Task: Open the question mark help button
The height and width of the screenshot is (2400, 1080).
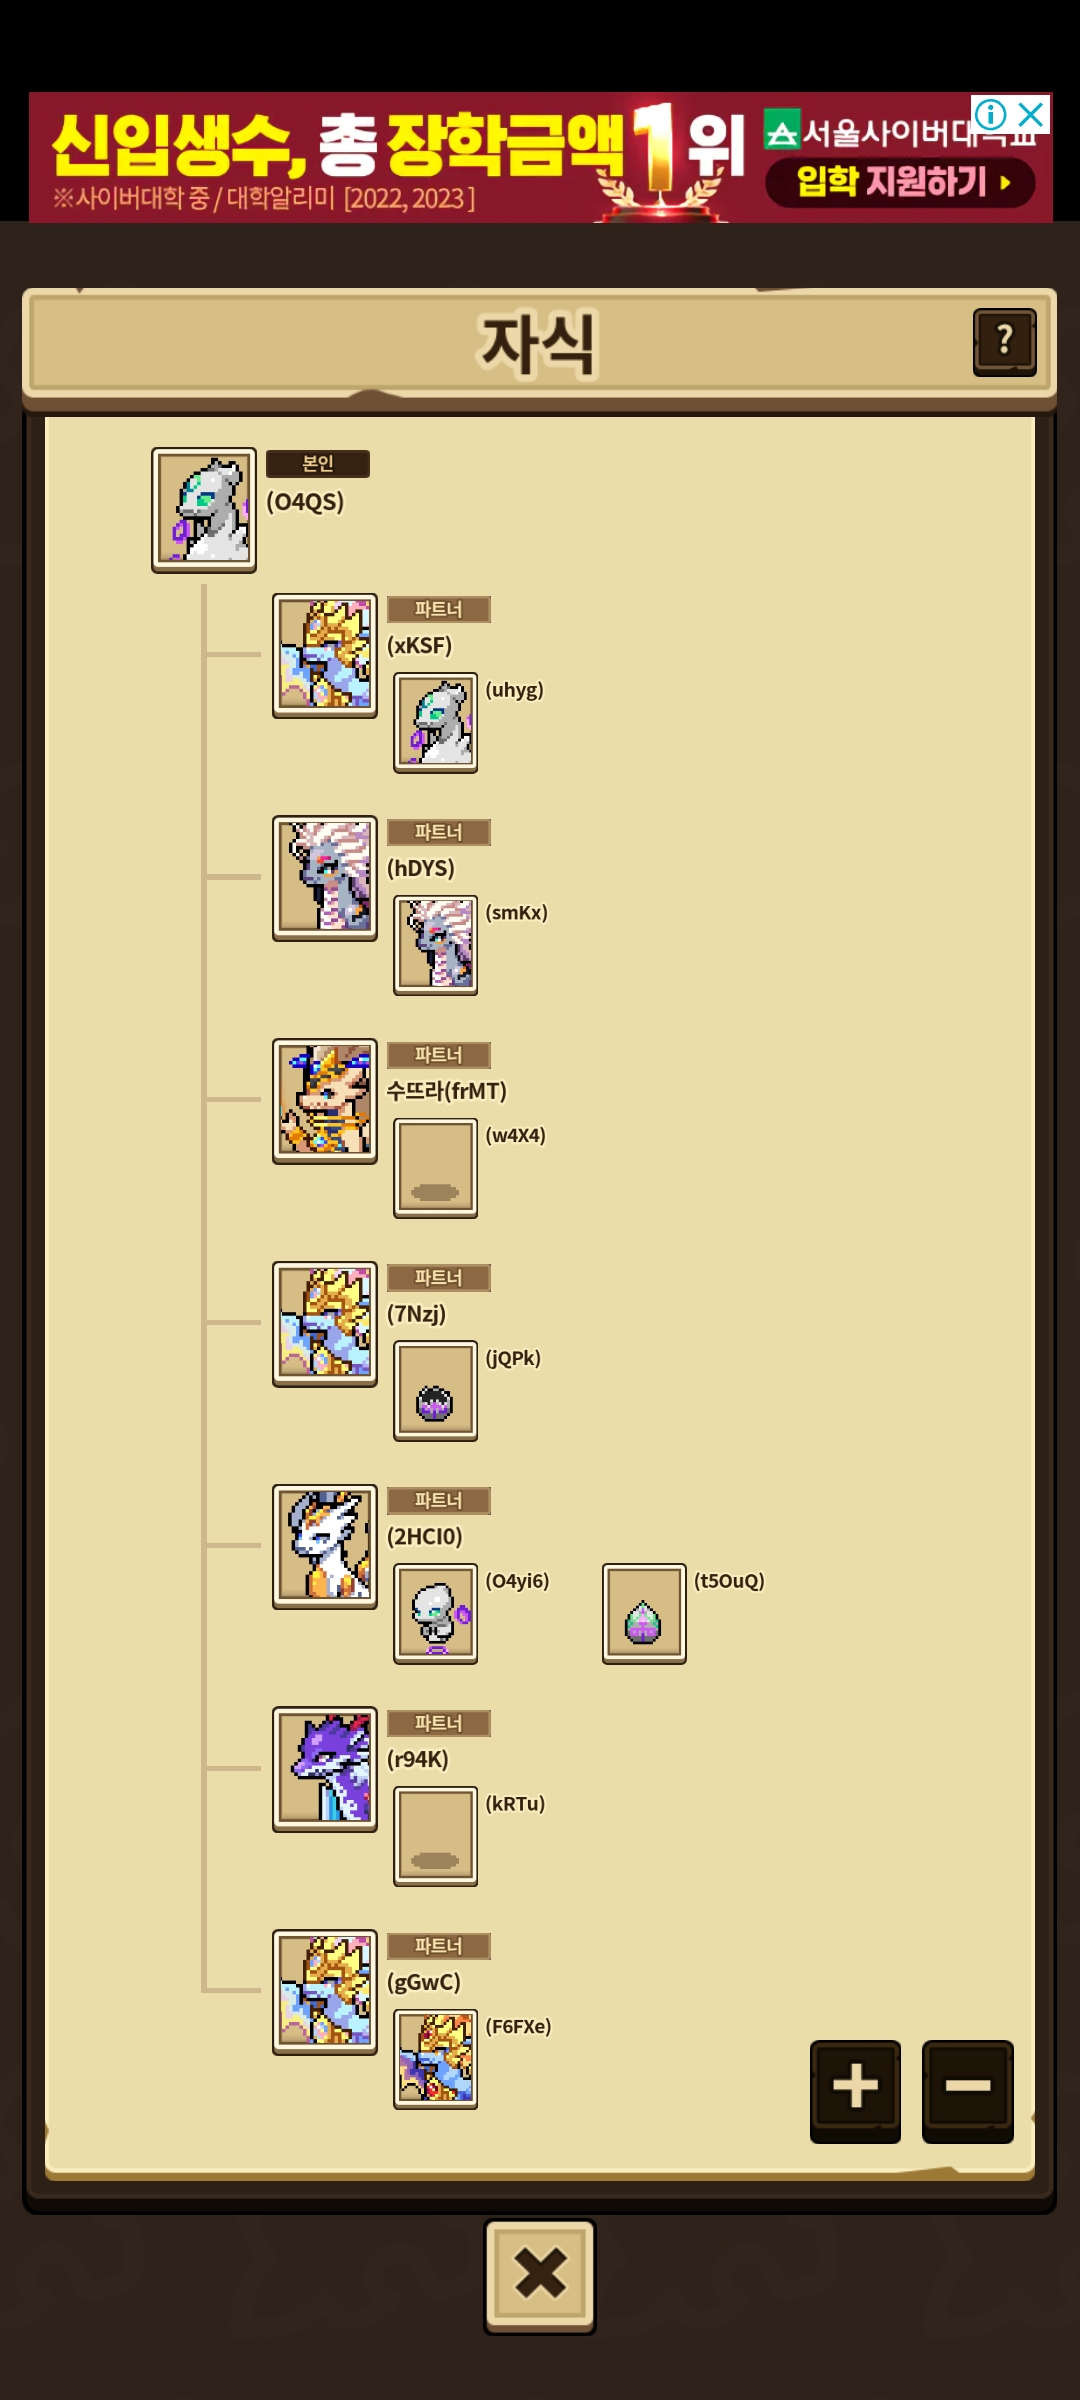Action: click(1004, 342)
